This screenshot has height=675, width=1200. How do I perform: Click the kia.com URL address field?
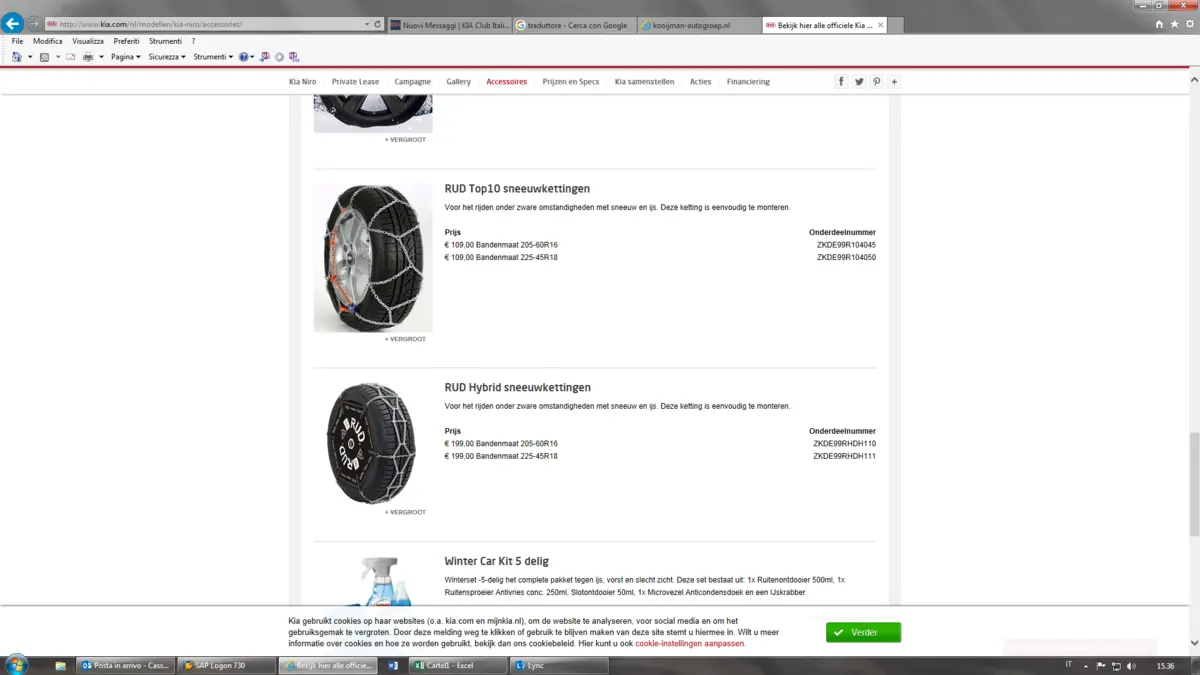[x=203, y=24]
